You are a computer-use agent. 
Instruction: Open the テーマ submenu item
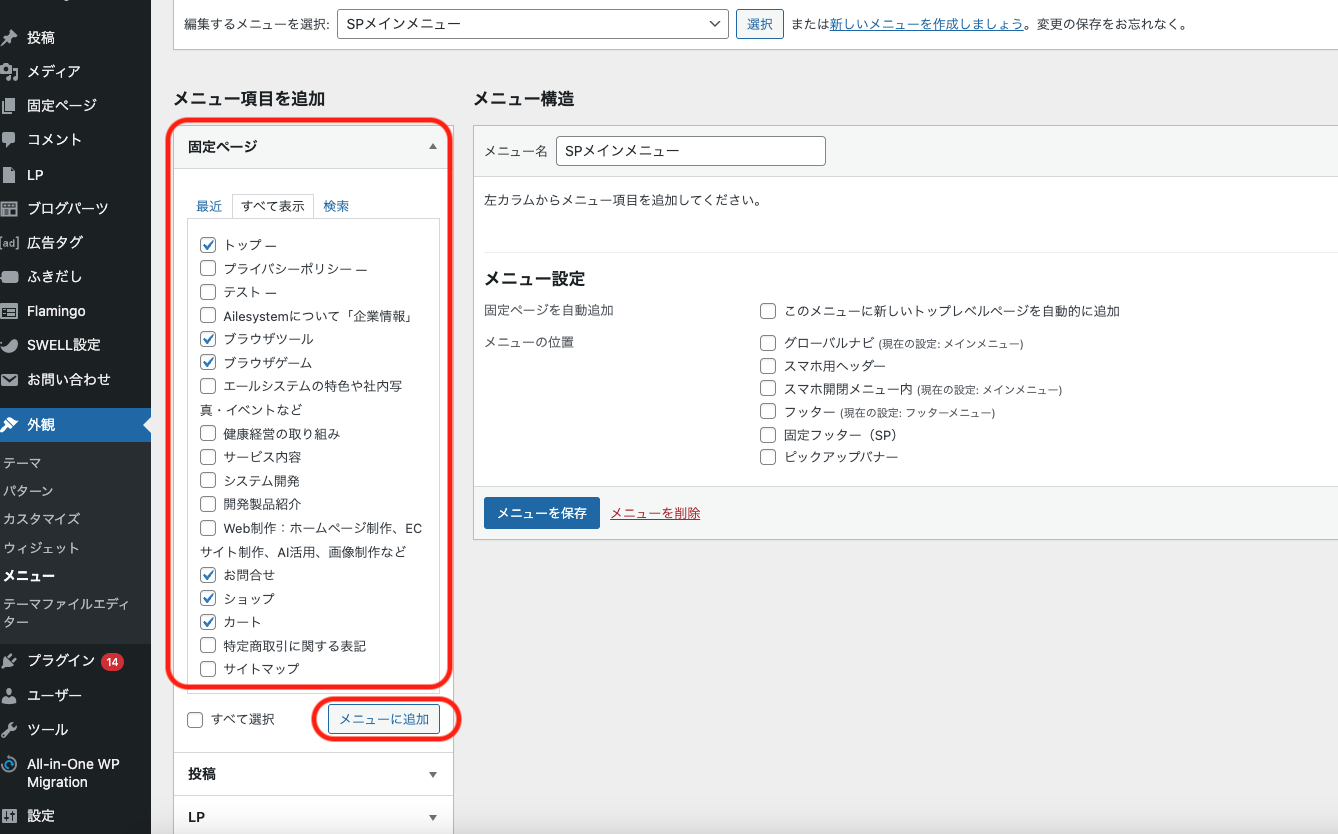pyautogui.click(x=22, y=463)
